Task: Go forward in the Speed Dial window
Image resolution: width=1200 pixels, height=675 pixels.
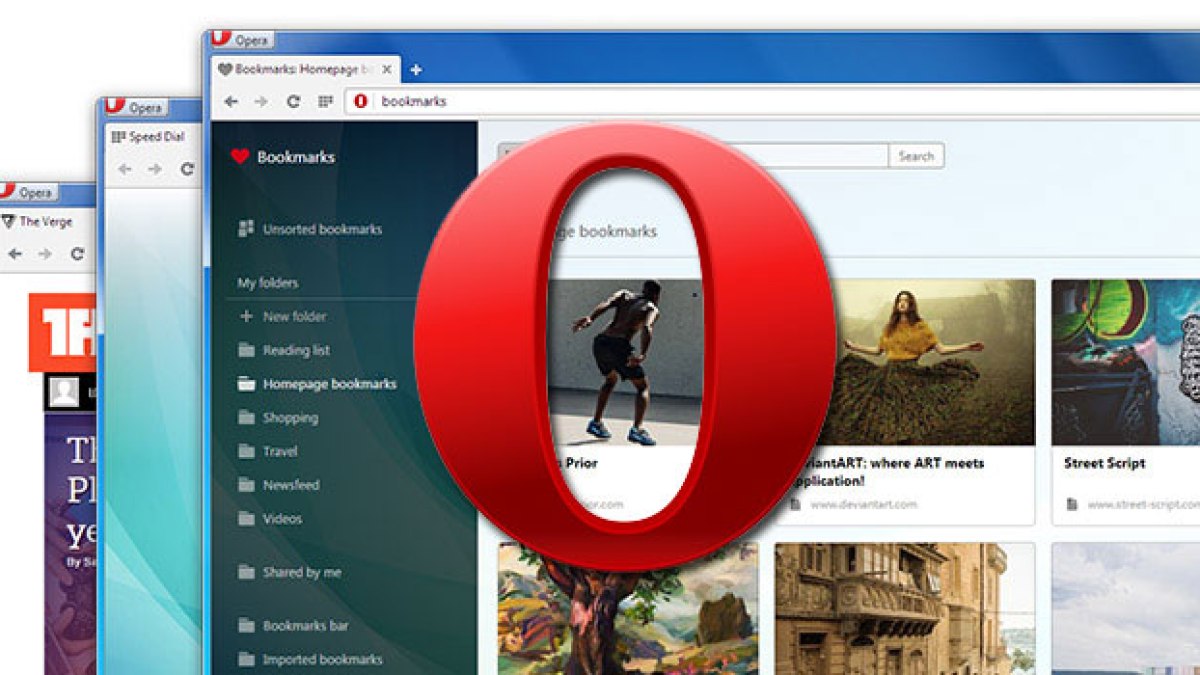Action: tap(155, 169)
